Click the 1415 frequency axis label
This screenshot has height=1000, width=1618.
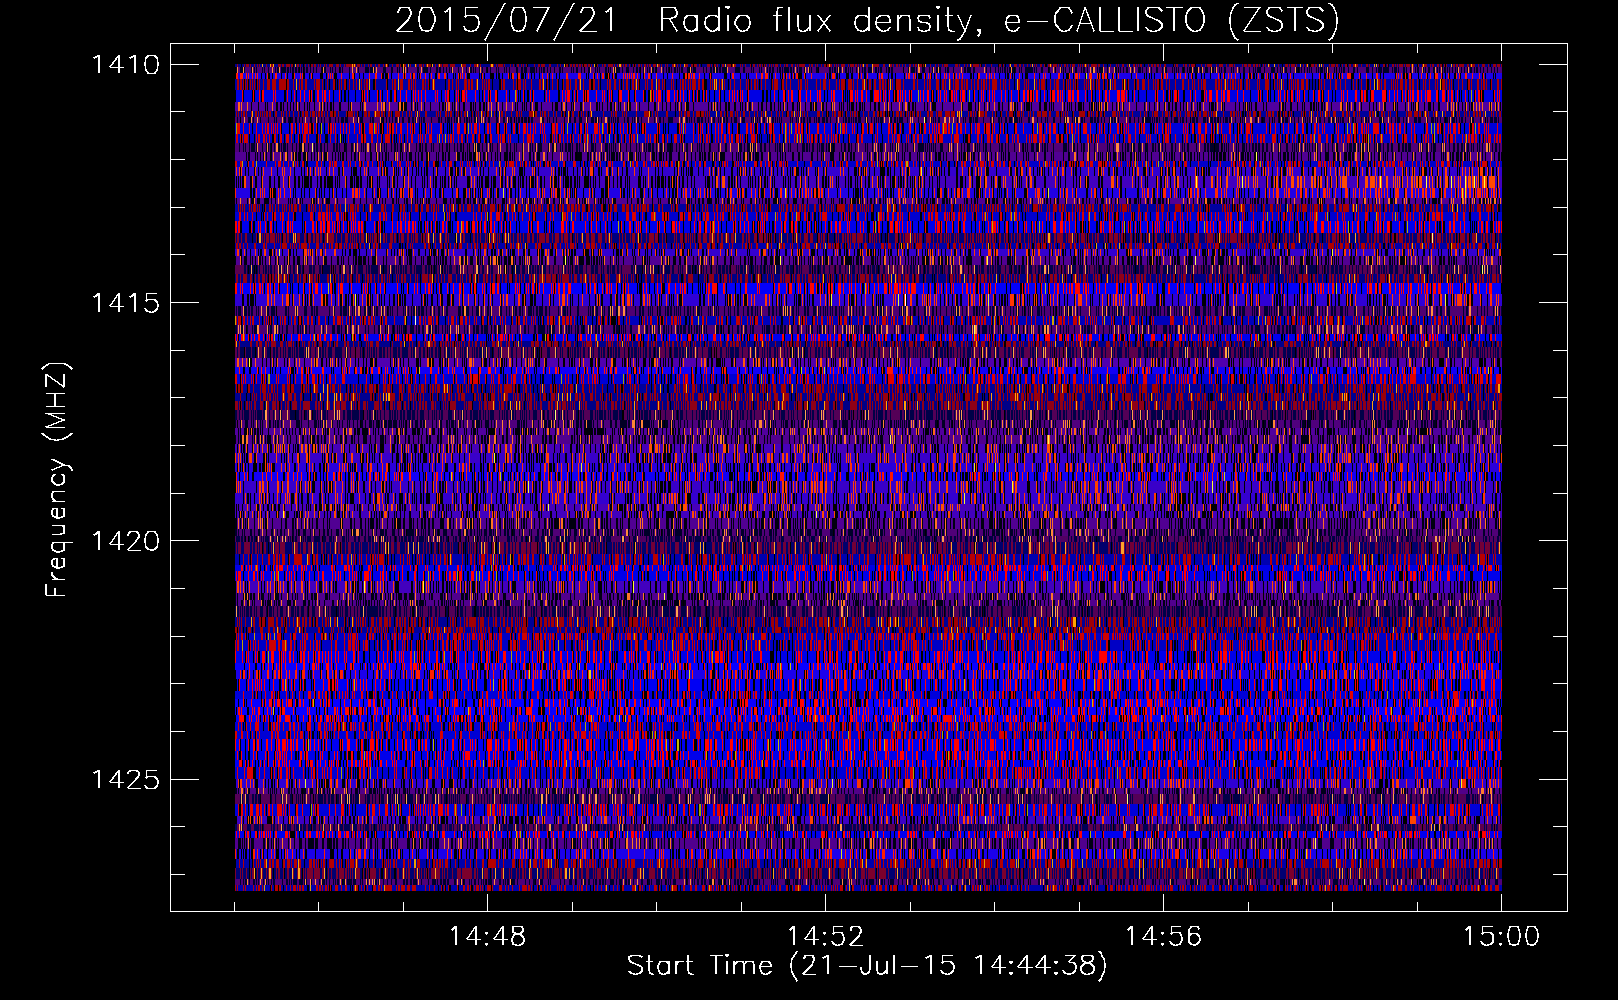click(125, 303)
